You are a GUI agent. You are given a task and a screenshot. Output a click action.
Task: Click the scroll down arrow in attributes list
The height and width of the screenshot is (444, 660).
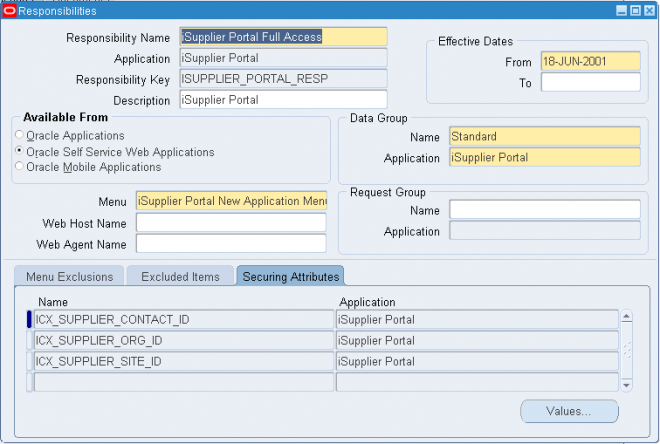(x=626, y=385)
